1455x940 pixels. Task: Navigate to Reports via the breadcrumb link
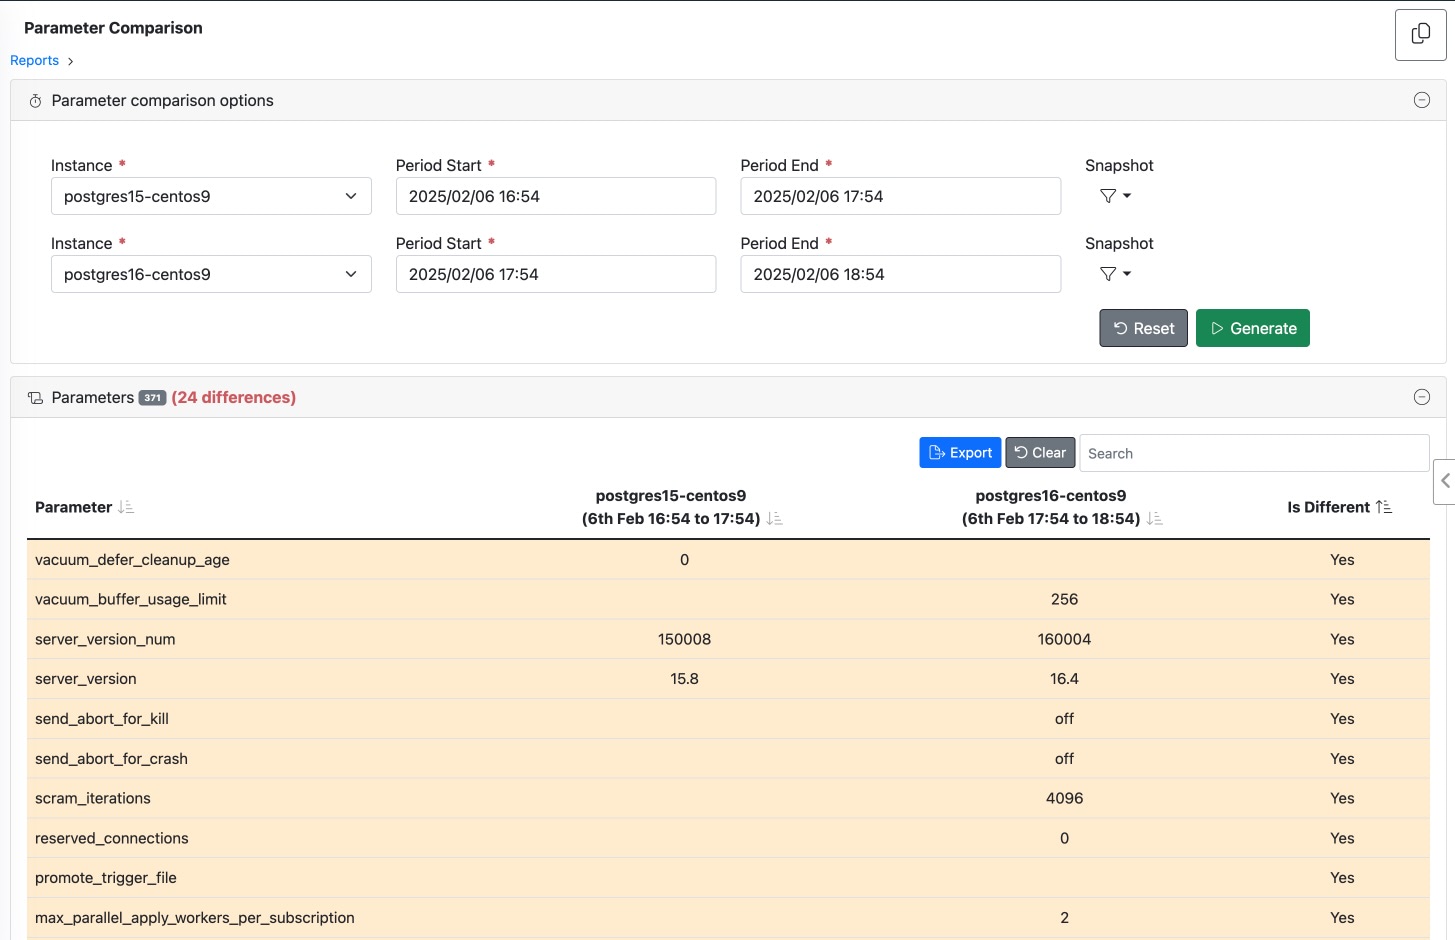point(34,60)
